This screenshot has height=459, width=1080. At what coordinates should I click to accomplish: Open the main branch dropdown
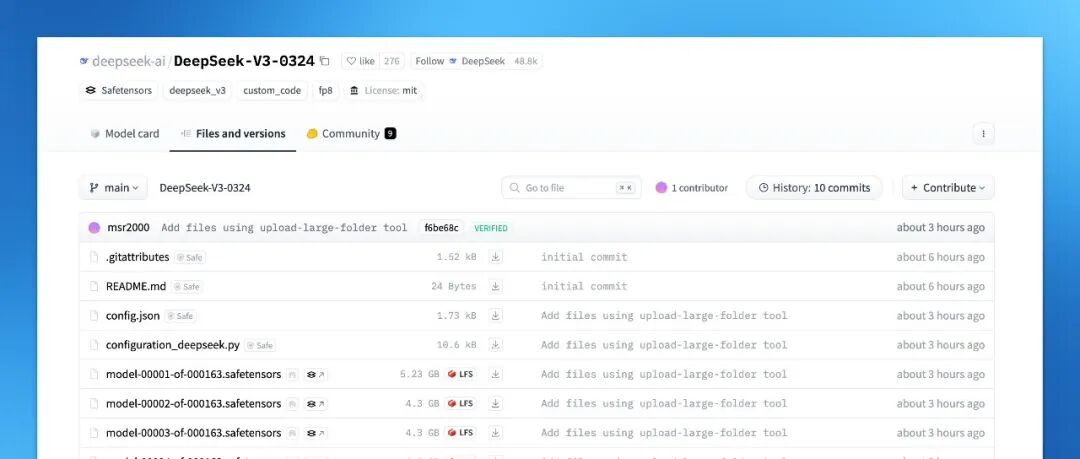pos(114,187)
